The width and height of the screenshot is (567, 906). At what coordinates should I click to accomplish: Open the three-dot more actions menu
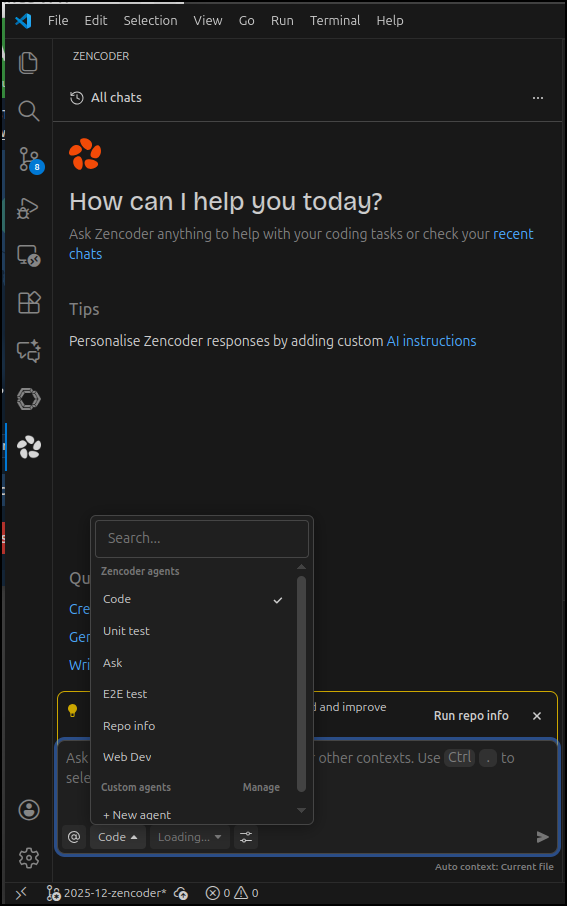538,98
